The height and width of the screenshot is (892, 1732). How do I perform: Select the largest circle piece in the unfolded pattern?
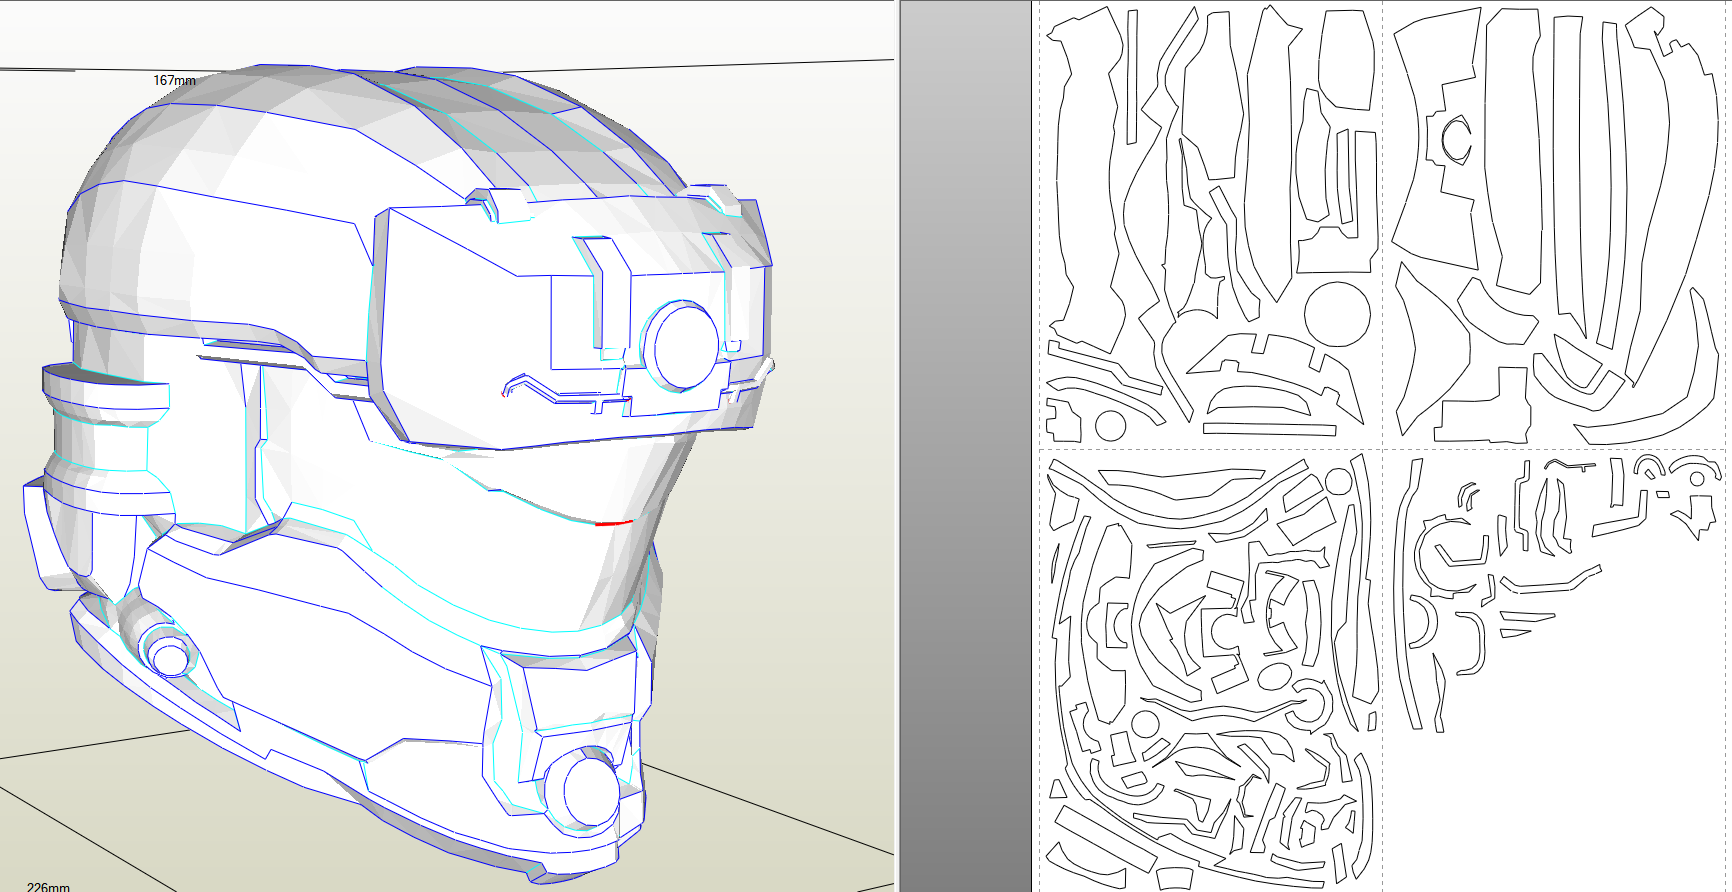tap(1337, 314)
